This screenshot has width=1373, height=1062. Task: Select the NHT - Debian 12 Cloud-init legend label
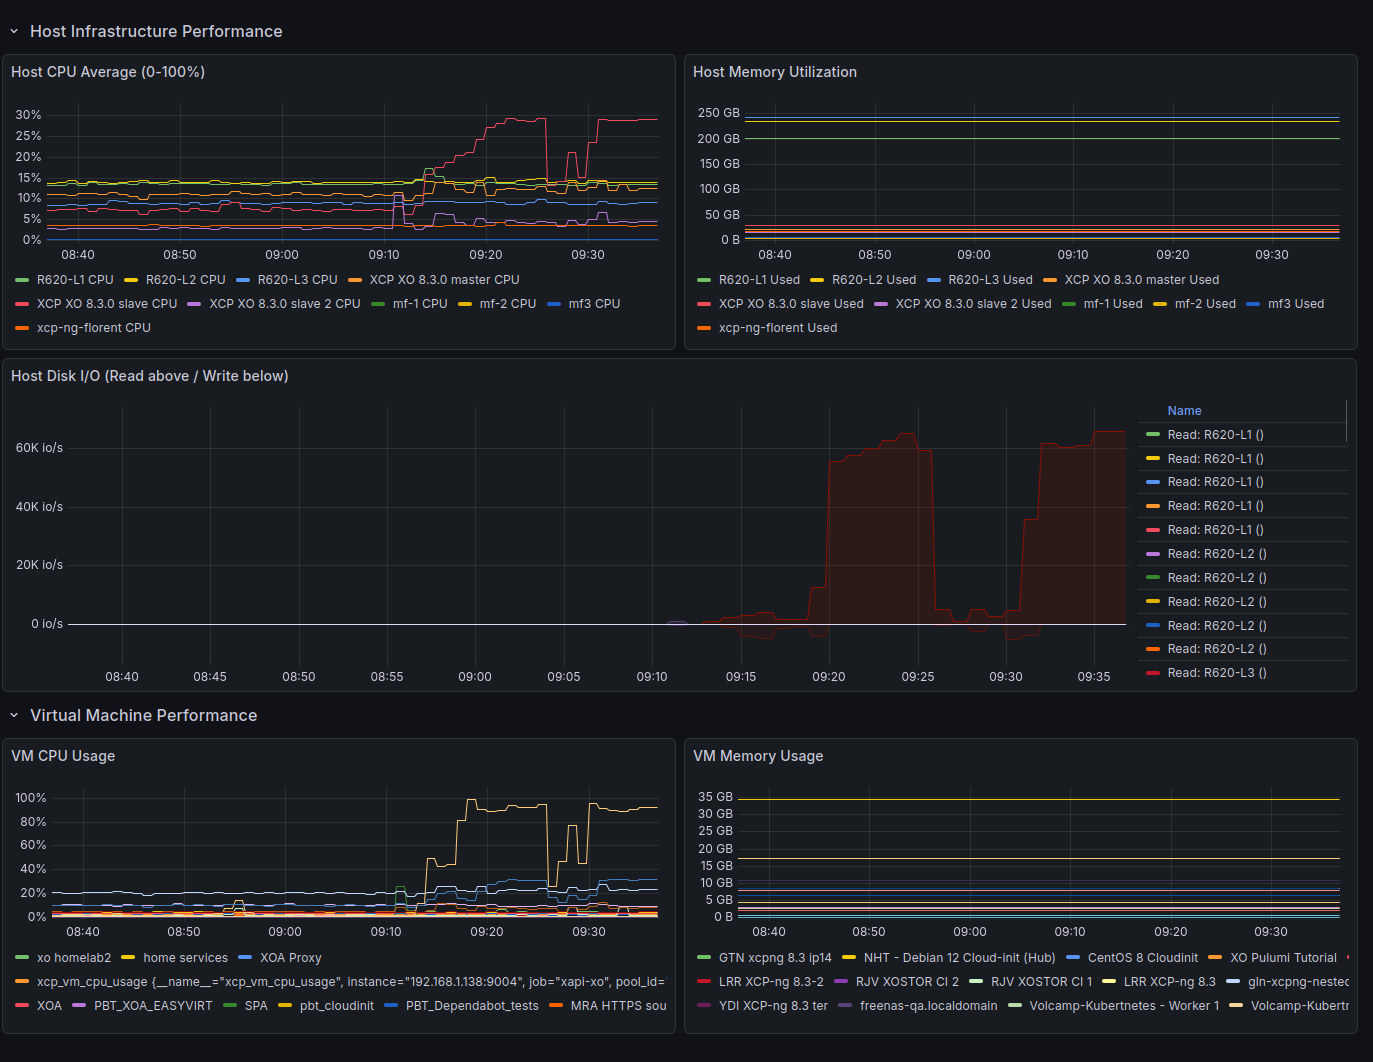tap(959, 958)
